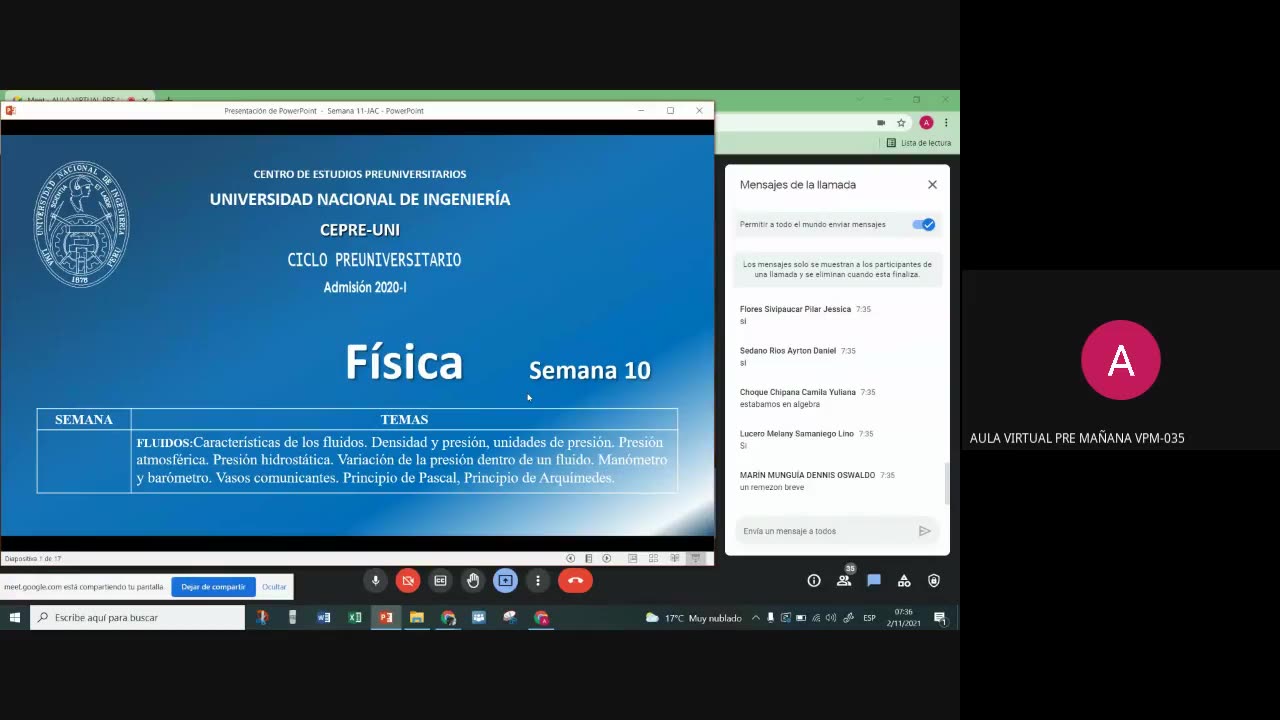Toggle Permitir a todo el mundo enviar mensajes
Image resolution: width=1280 pixels, height=720 pixels.
click(x=923, y=225)
